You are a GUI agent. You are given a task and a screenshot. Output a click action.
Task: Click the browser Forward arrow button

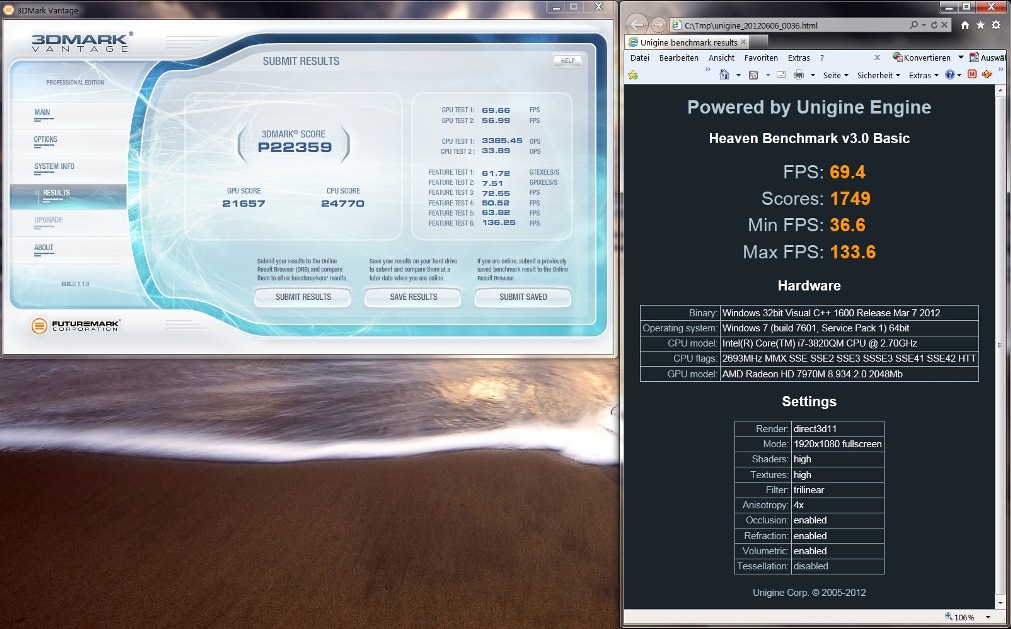658,25
